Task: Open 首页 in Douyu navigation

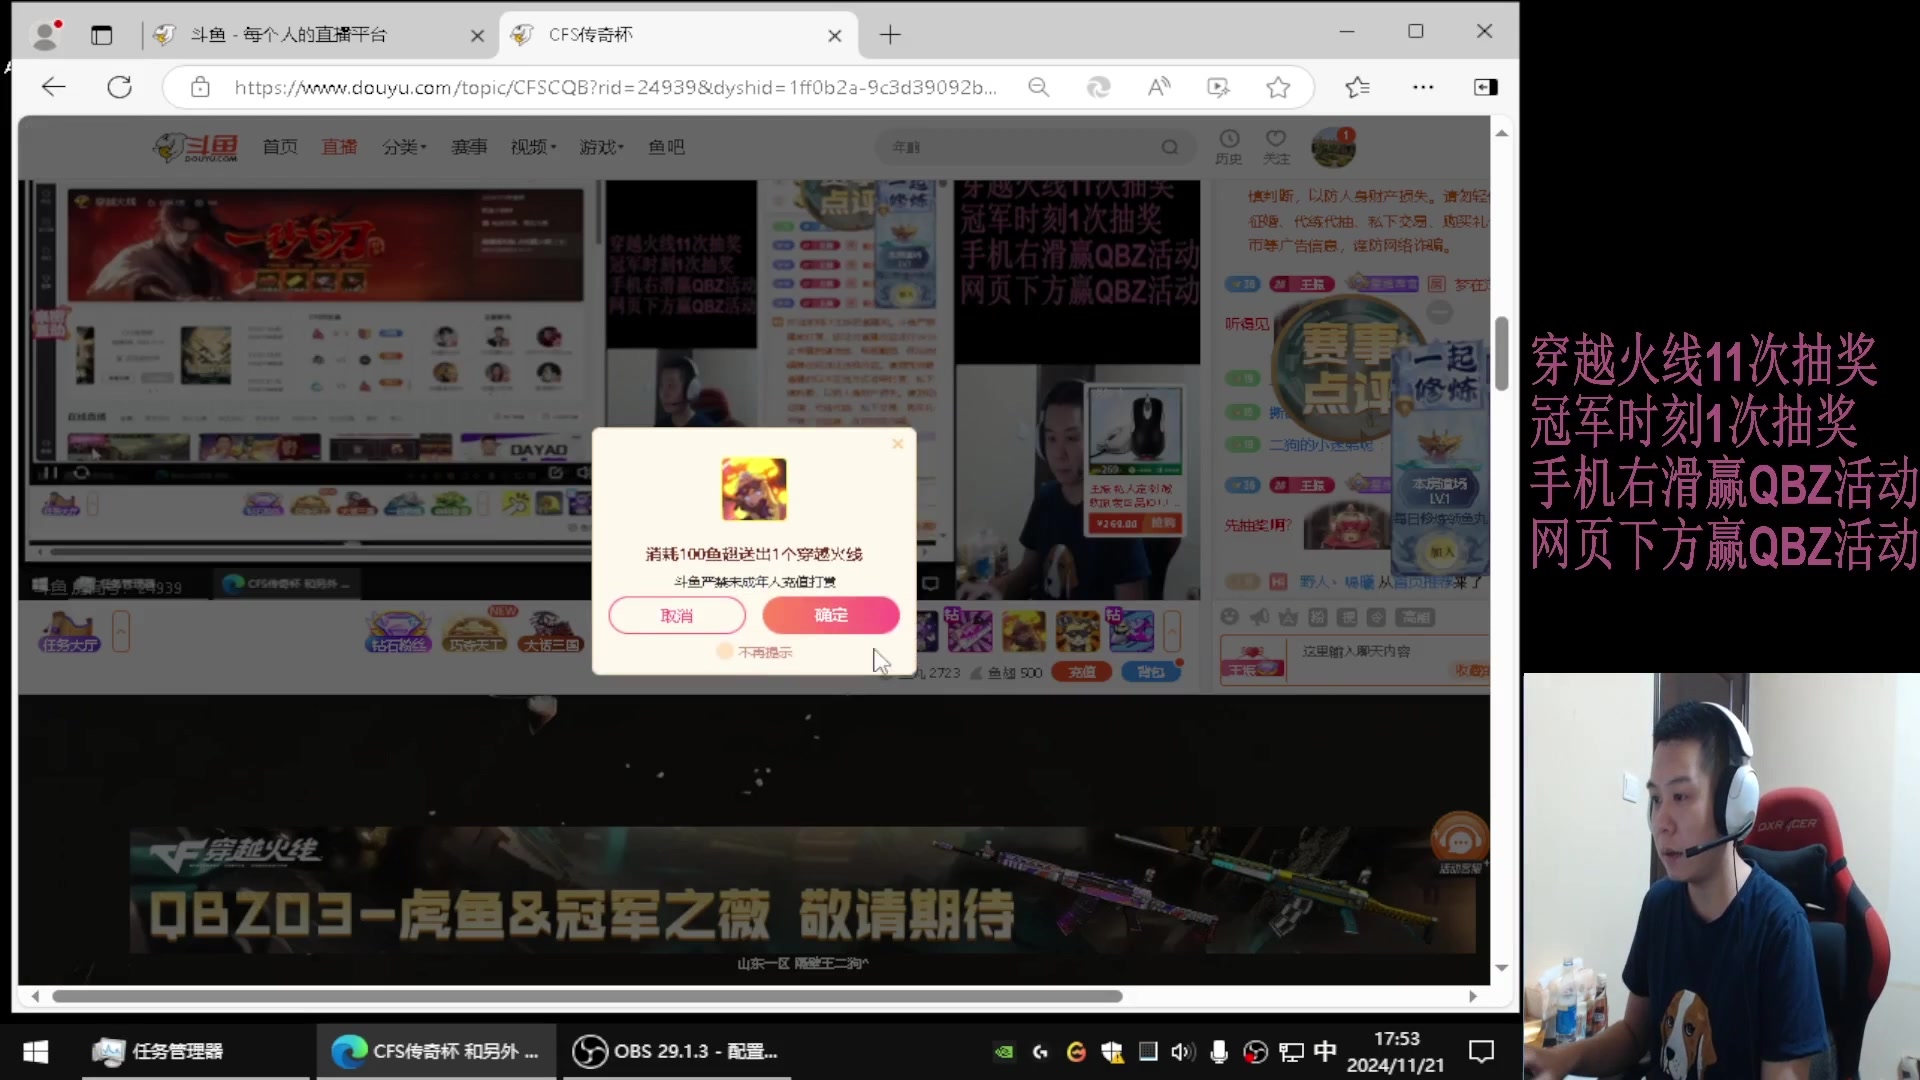Action: pyautogui.click(x=280, y=147)
